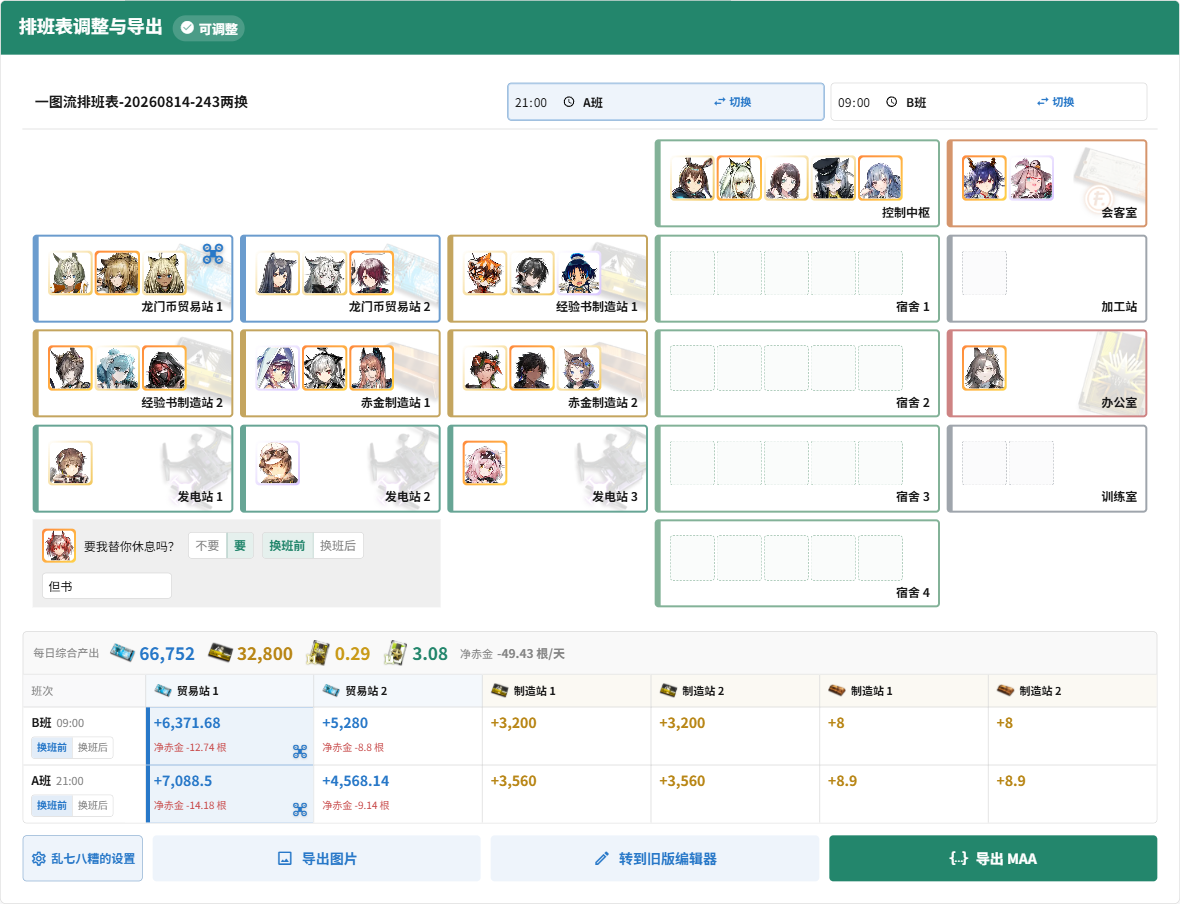
Task: Switch the A班 shift with 切换
Action: tap(732, 102)
